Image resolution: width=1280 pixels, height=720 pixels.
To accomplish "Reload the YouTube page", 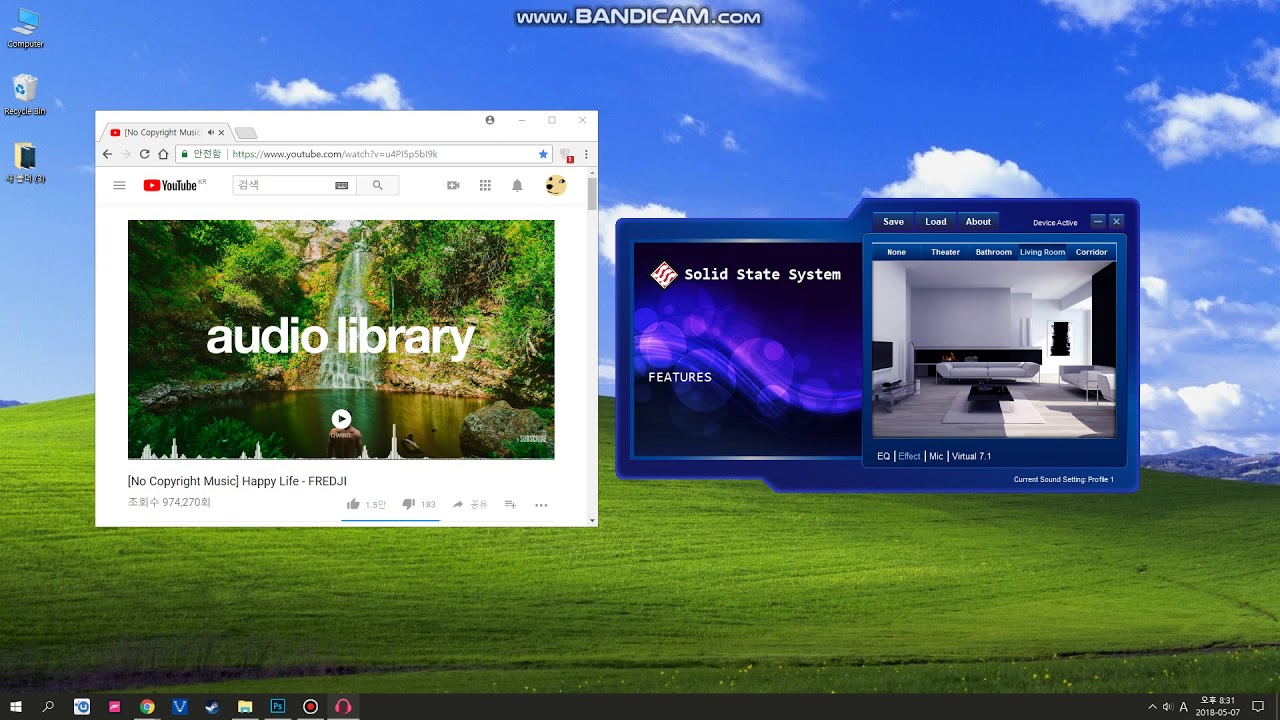I will pyautogui.click(x=144, y=154).
